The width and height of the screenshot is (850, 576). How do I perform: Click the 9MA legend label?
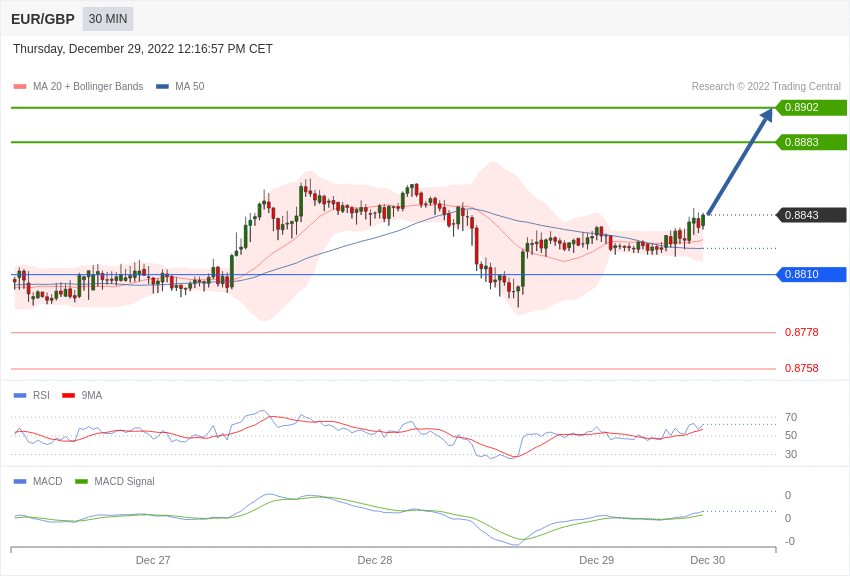92,396
